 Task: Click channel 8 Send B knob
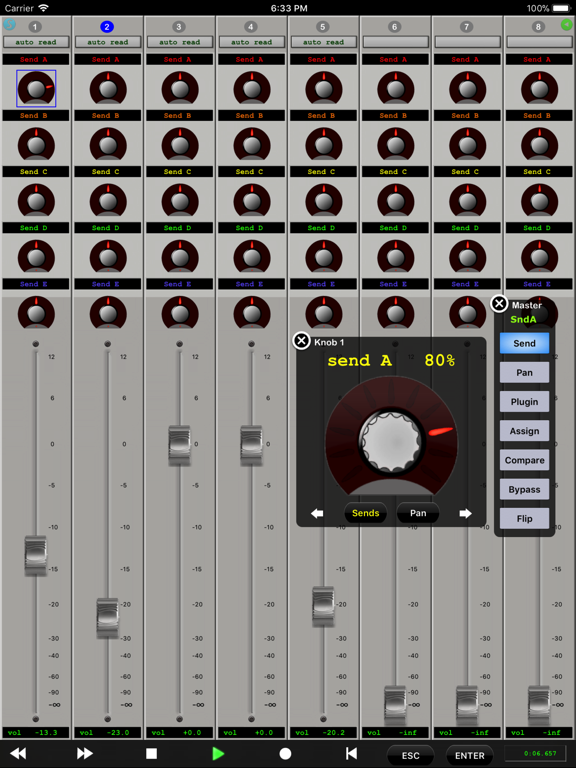[x=539, y=145]
